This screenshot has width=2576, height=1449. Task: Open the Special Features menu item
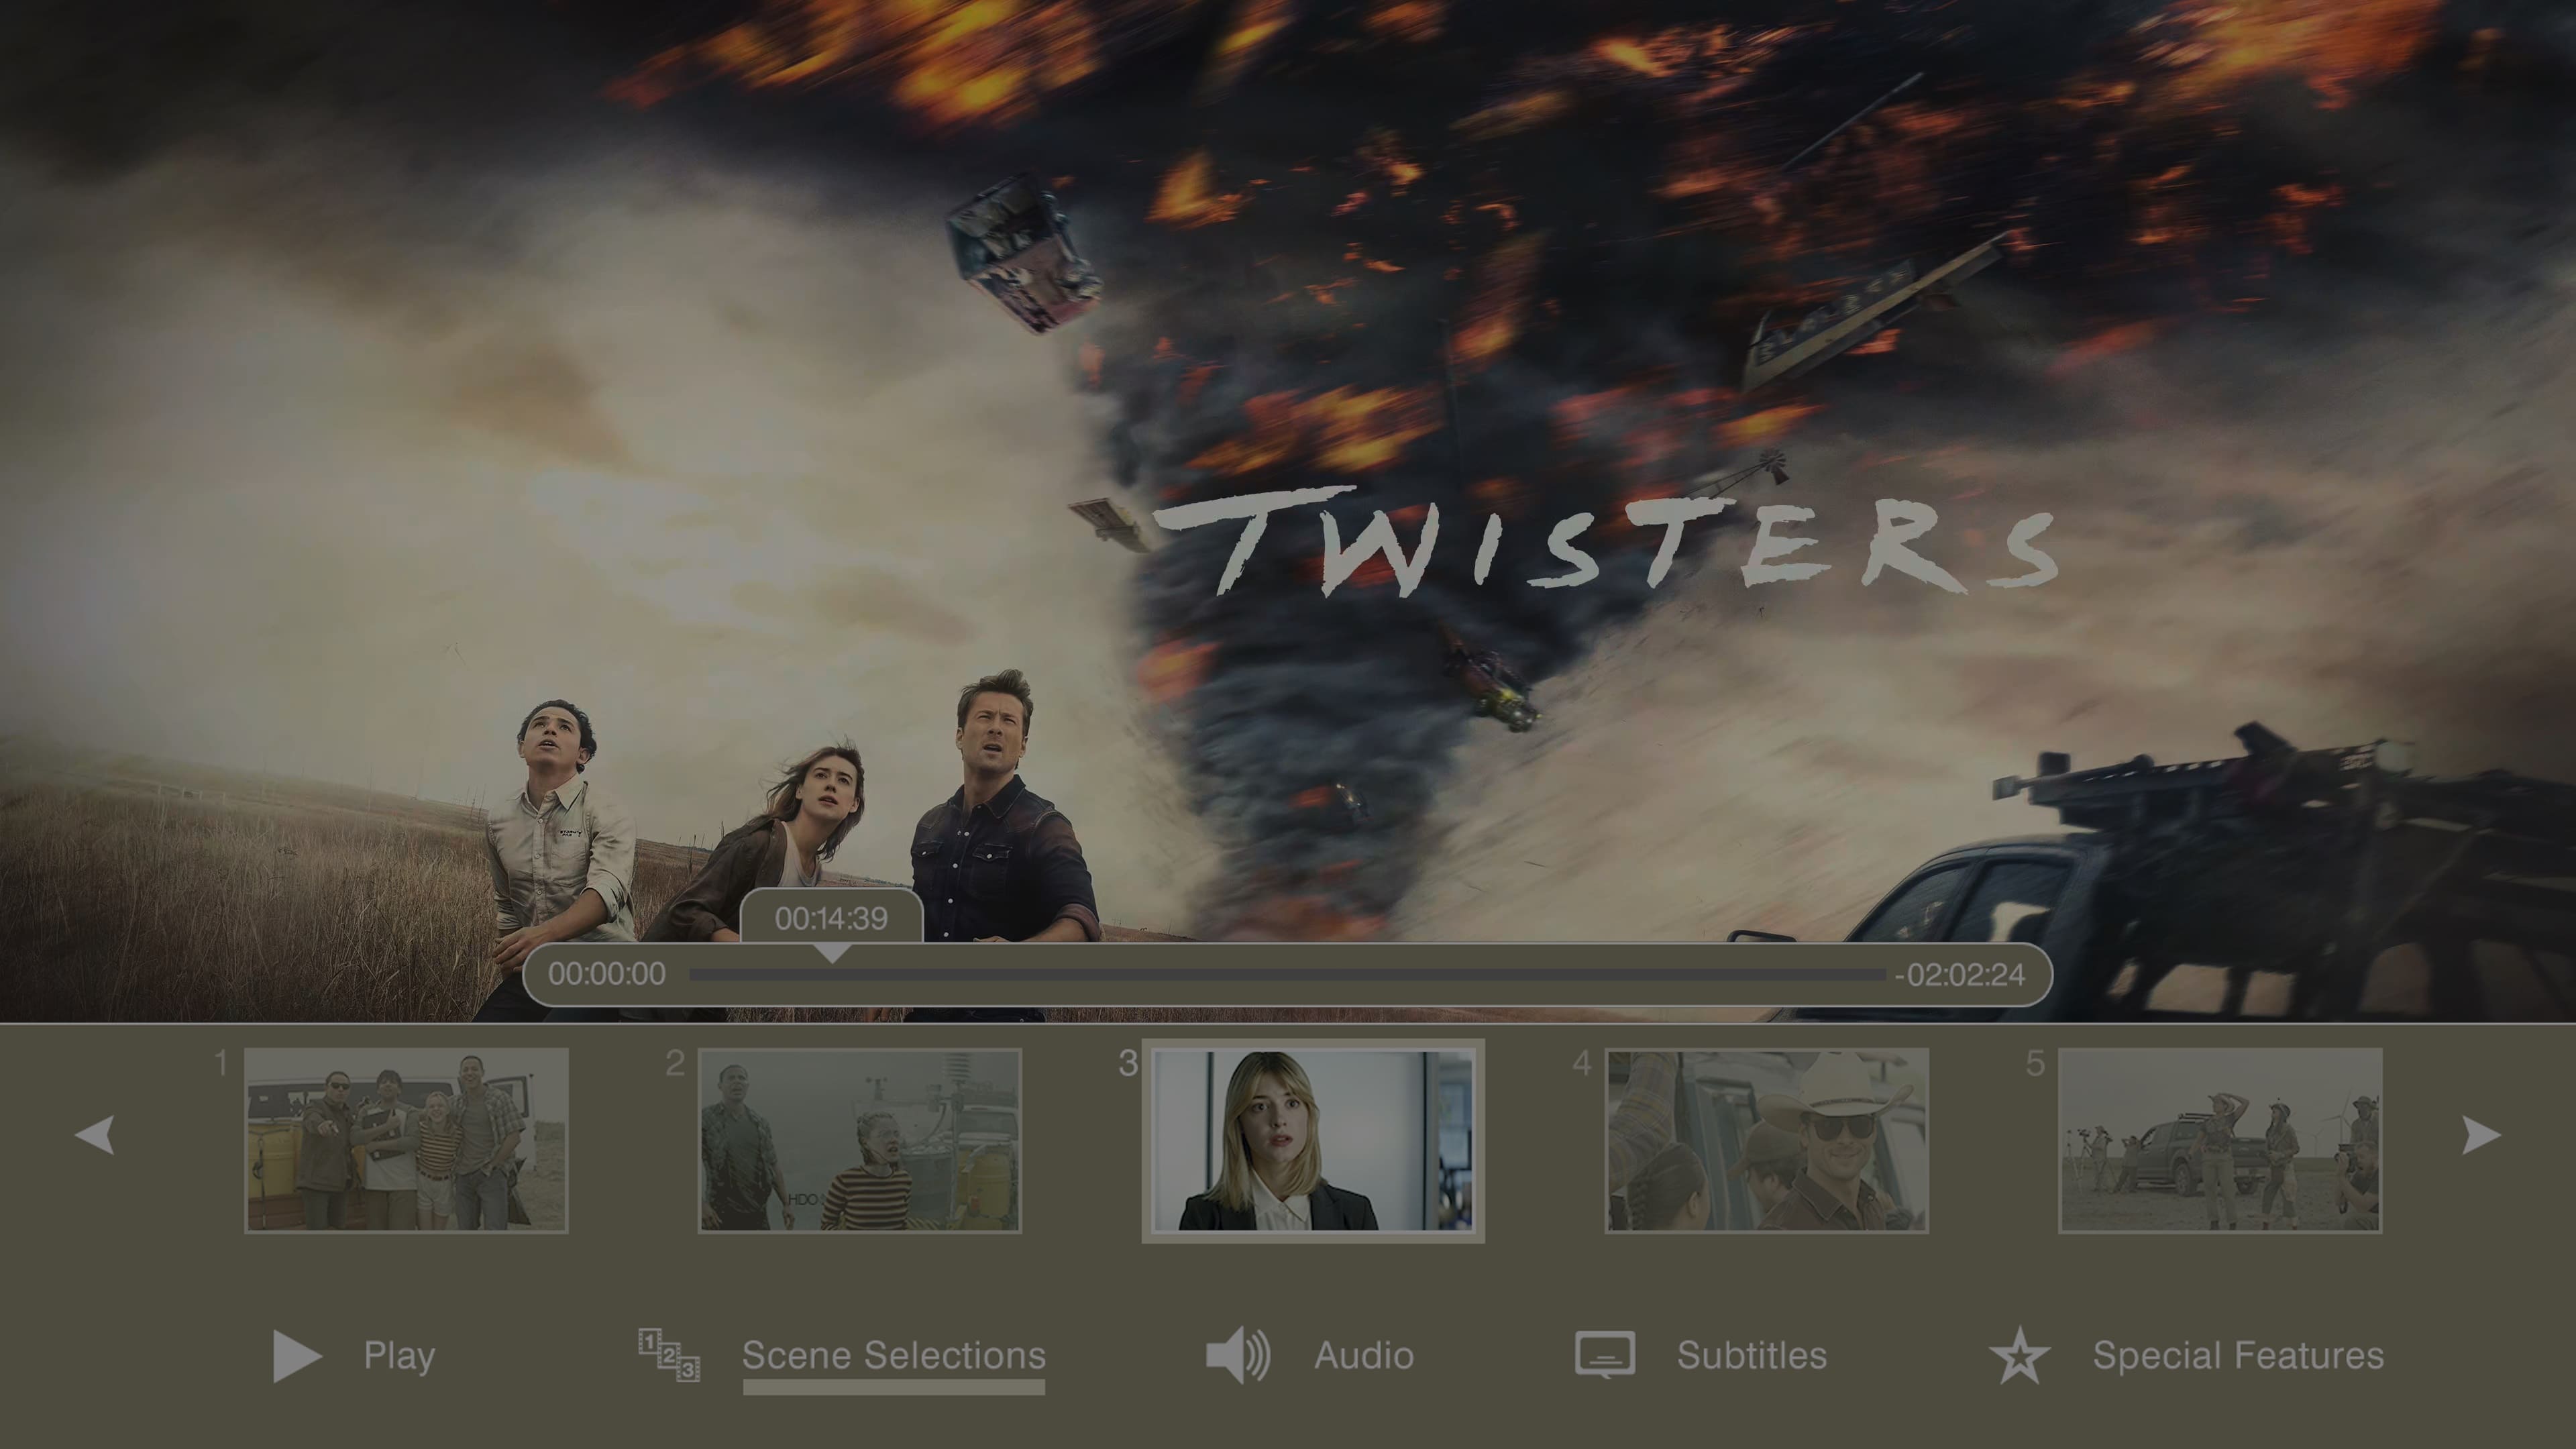2238,1356
